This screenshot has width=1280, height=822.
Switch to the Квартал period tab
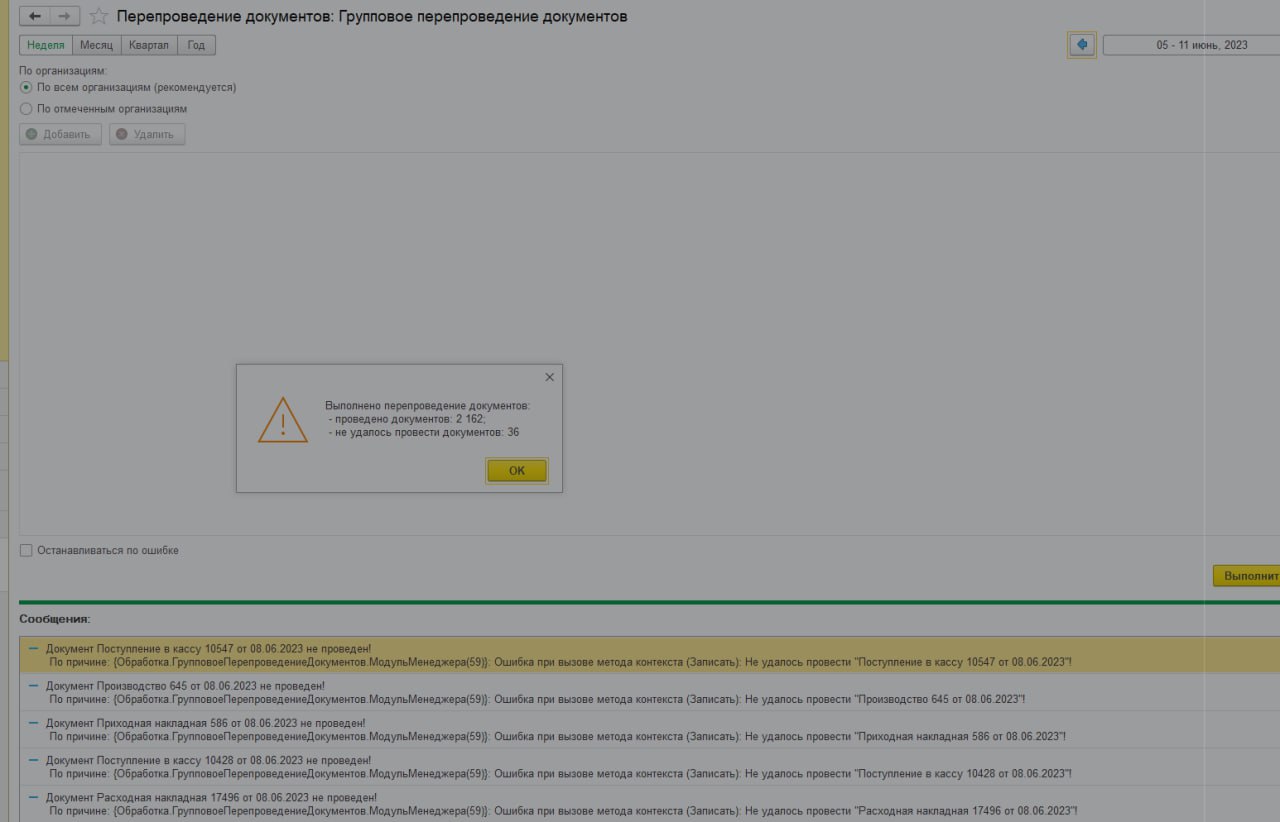coord(149,45)
